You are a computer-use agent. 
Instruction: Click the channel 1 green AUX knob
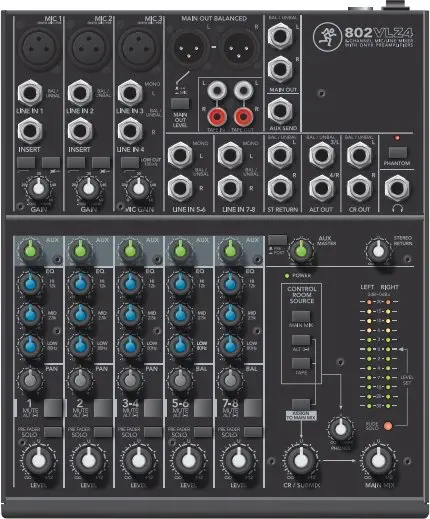pyautogui.click(x=30, y=251)
